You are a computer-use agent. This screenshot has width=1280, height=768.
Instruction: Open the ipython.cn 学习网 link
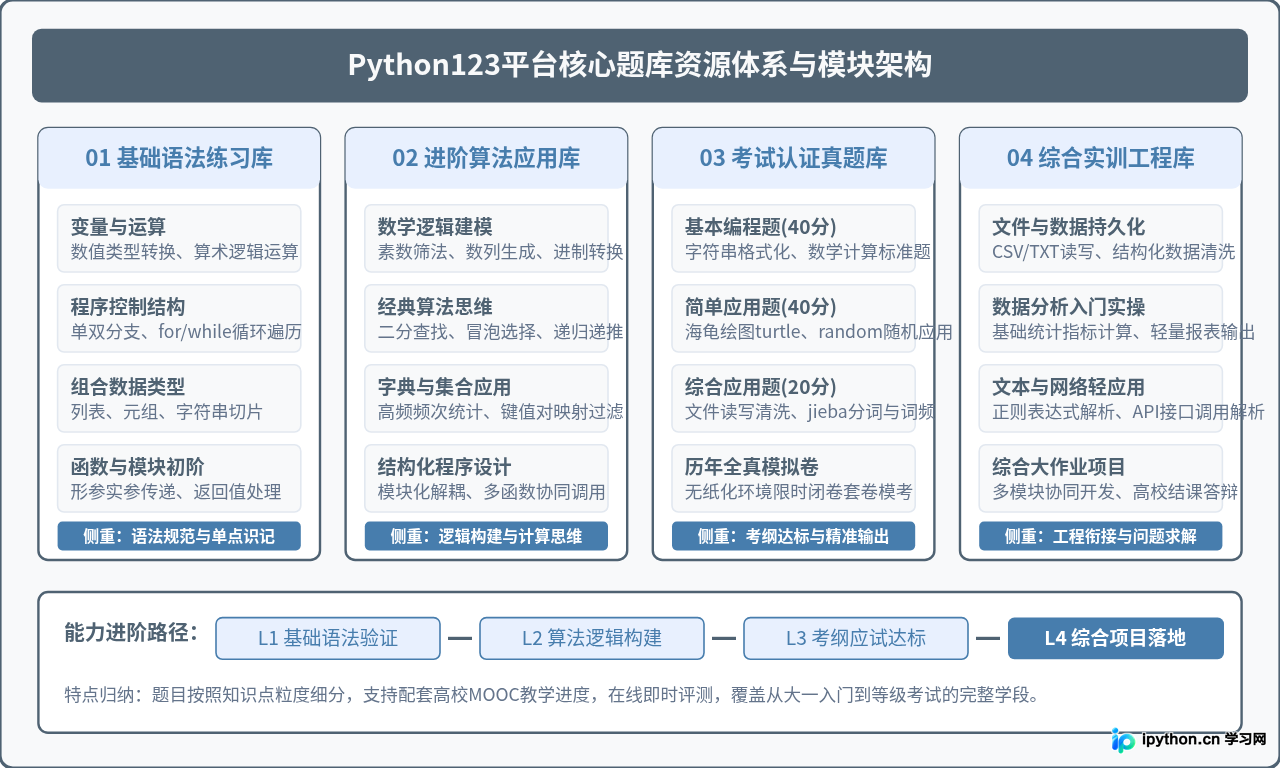1205,740
